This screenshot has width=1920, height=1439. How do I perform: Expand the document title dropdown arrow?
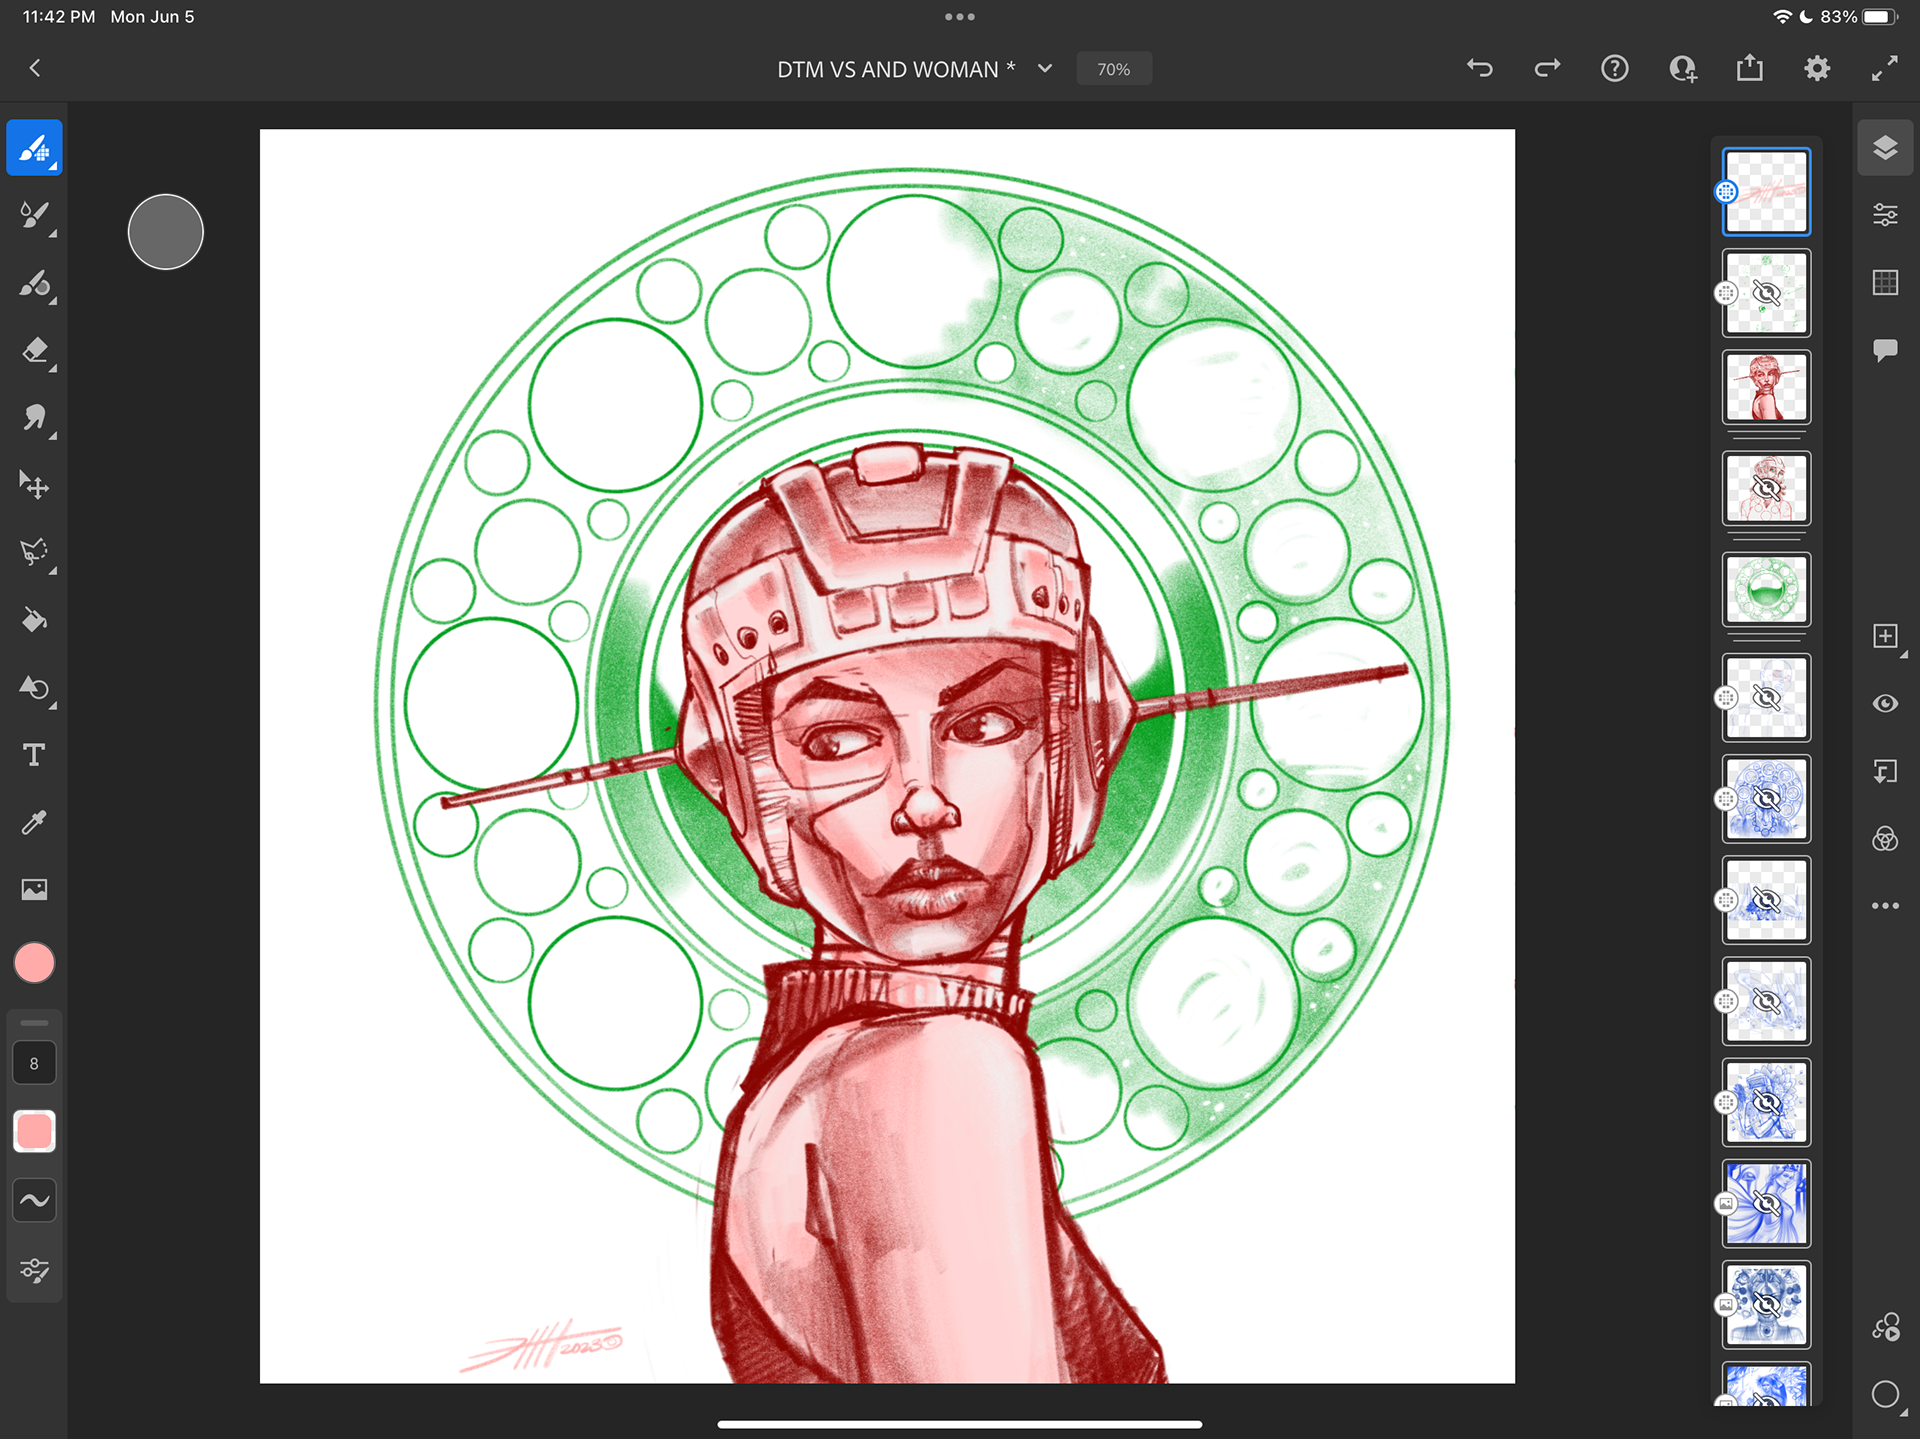(x=1045, y=69)
